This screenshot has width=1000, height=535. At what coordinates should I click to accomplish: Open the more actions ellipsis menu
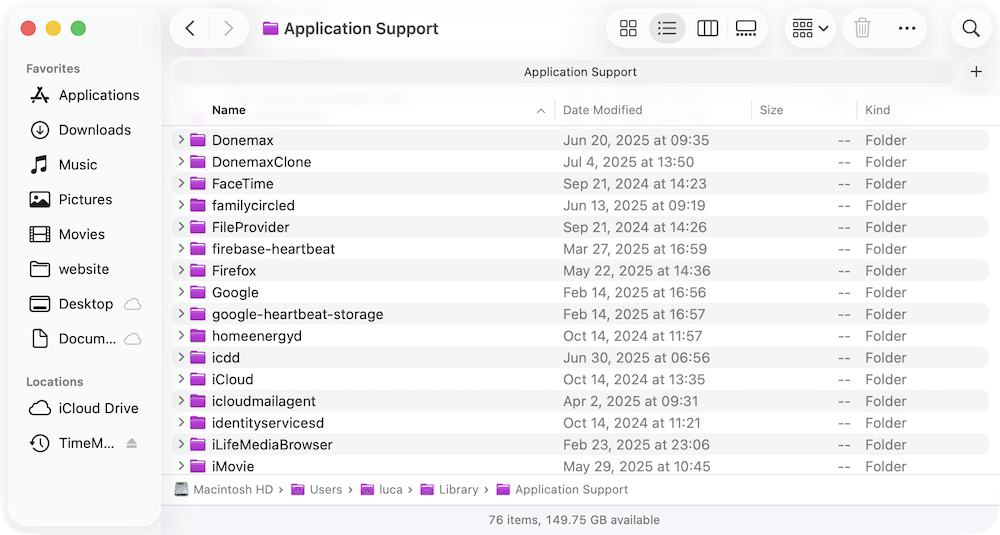click(x=907, y=28)
